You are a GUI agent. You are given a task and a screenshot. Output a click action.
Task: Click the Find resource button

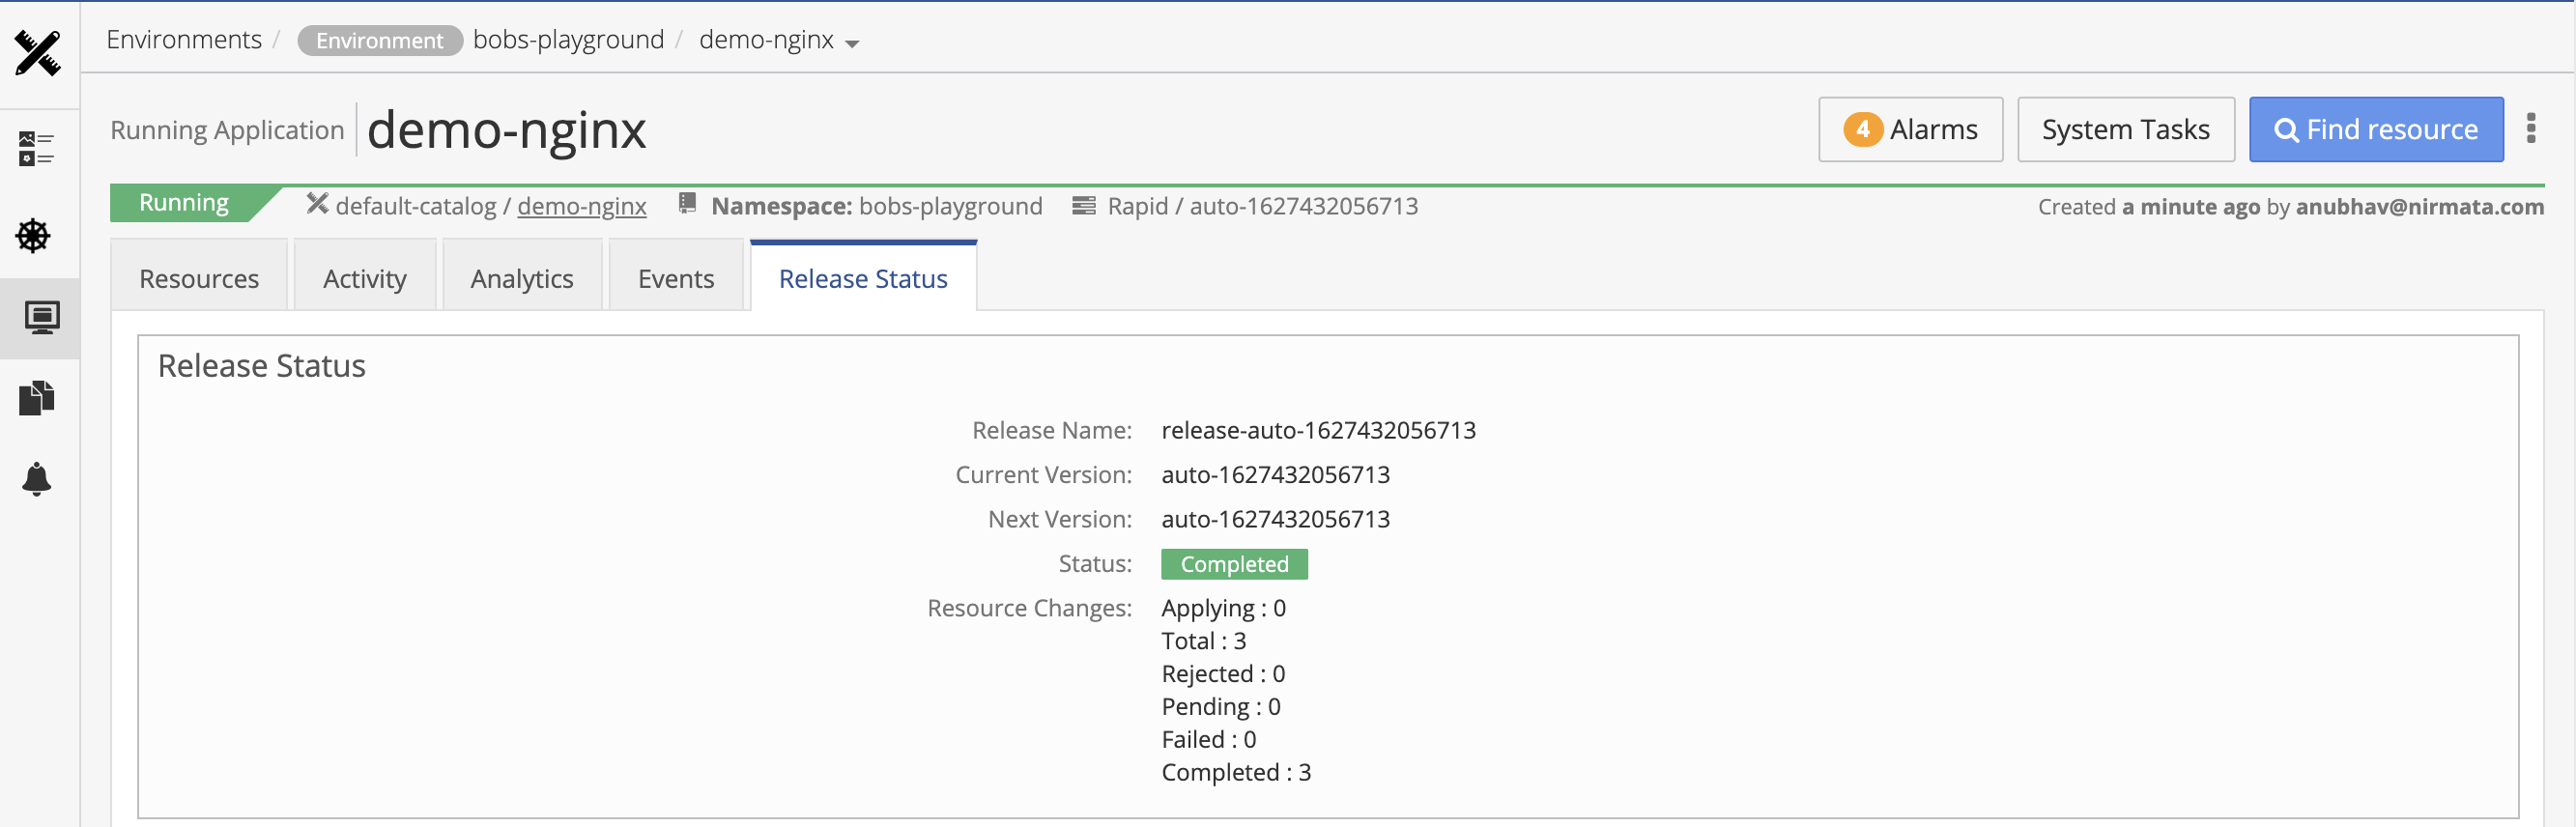(x=2376, y=129)
